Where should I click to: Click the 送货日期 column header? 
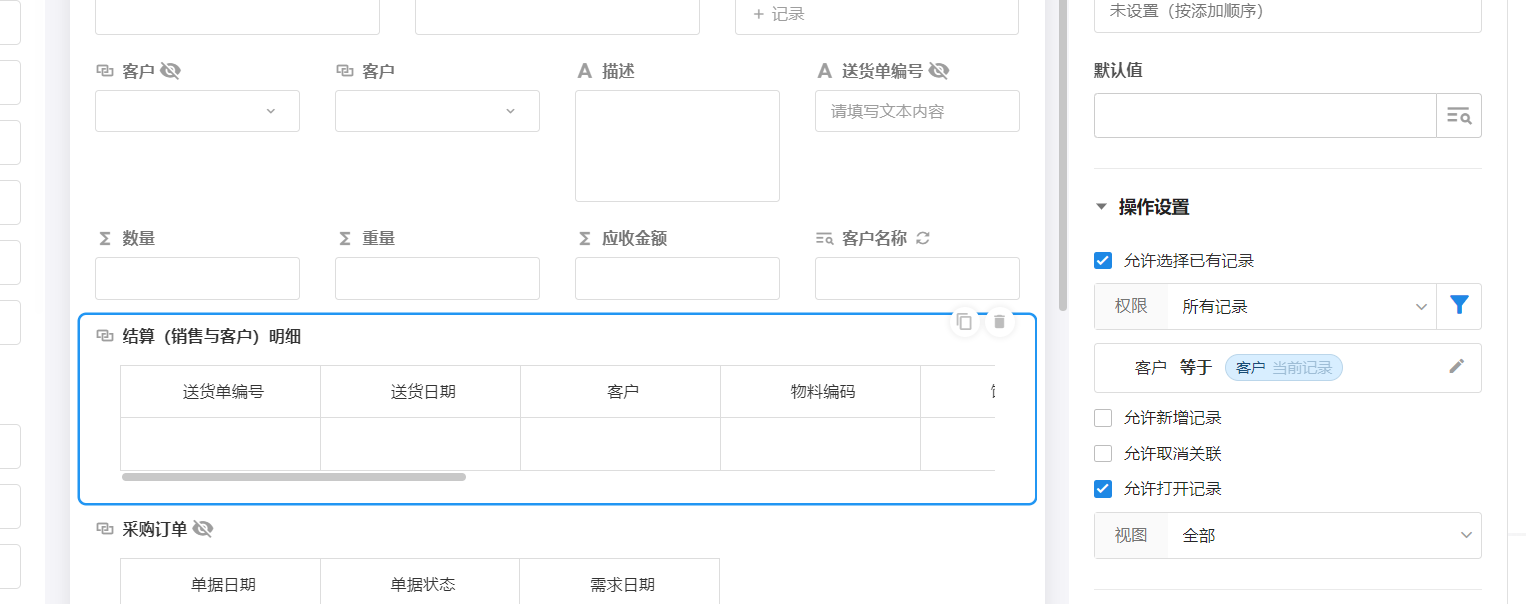click(x=421, y=392)
